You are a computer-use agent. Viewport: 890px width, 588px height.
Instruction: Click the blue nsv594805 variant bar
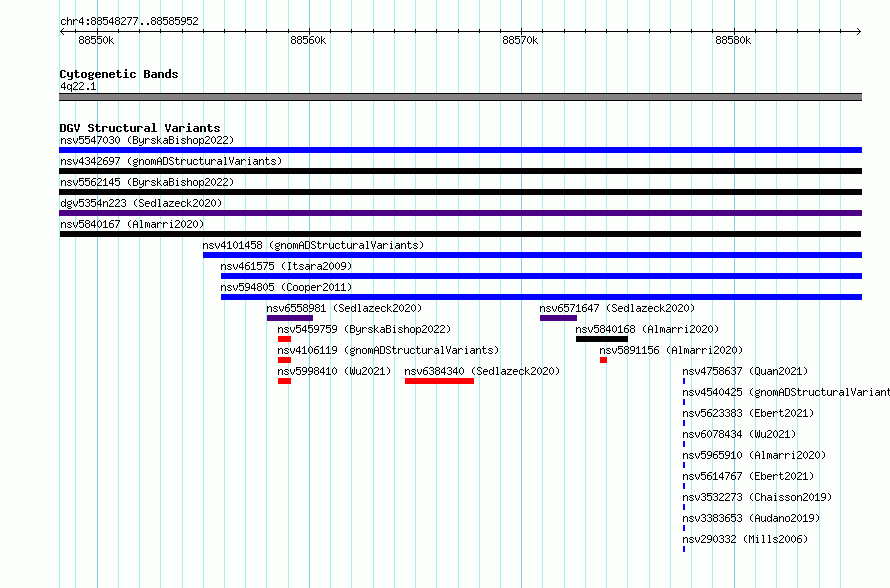[541, 297]
